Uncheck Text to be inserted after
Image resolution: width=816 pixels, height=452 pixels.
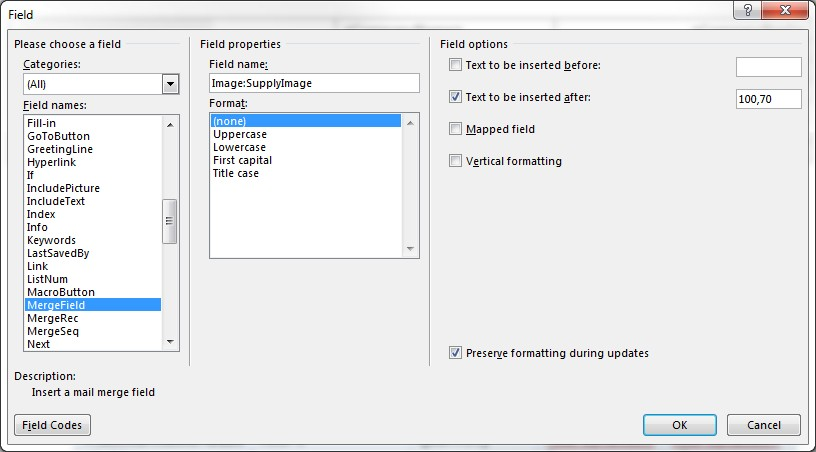[x=456, y=98]
